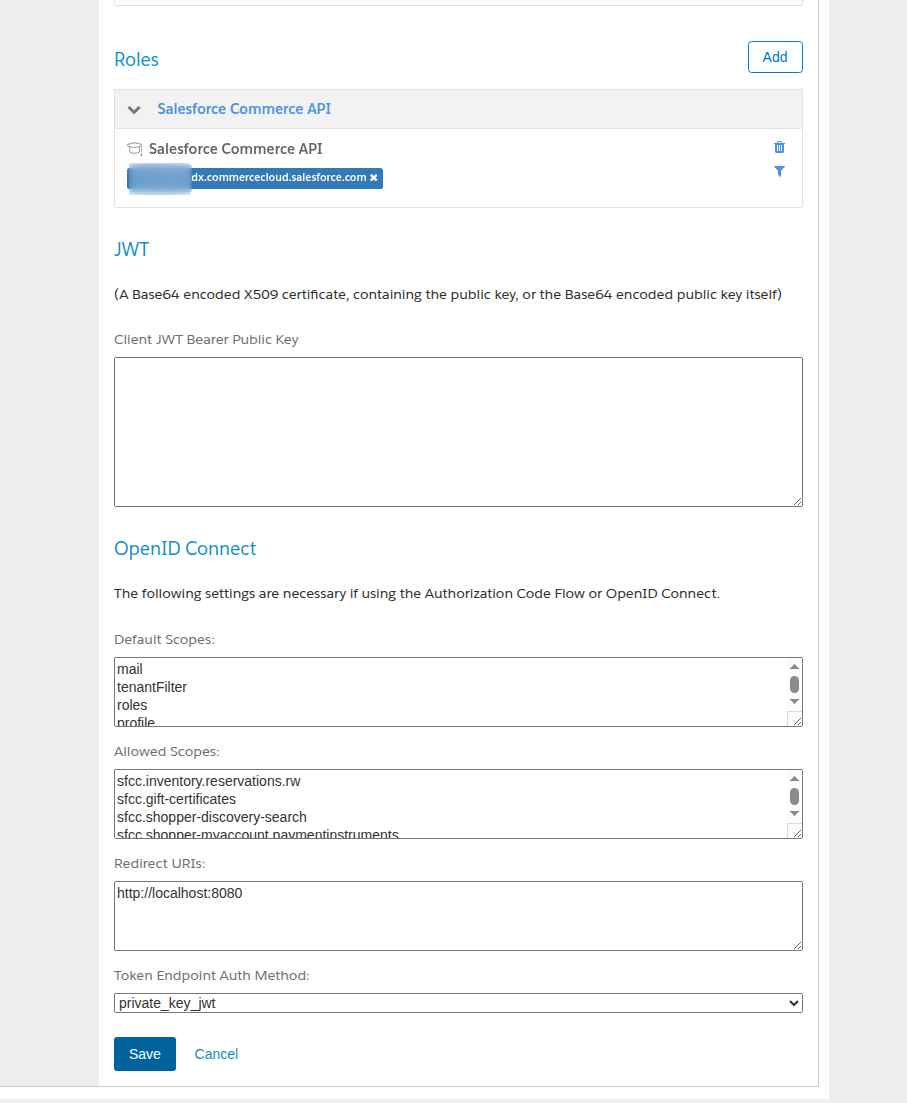Open the tenant filter icon for the role
This screenshot has height=1103, width=907.
coord(779,171)
